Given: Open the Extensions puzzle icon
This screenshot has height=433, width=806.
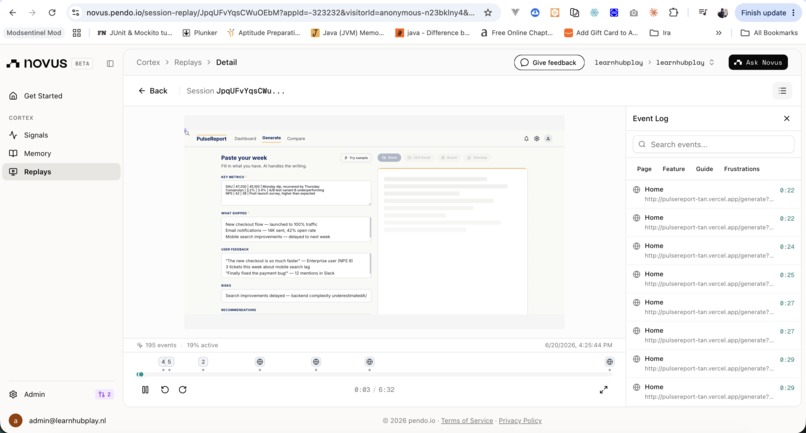Looking at the screenshot, I should tap(673, 12).
